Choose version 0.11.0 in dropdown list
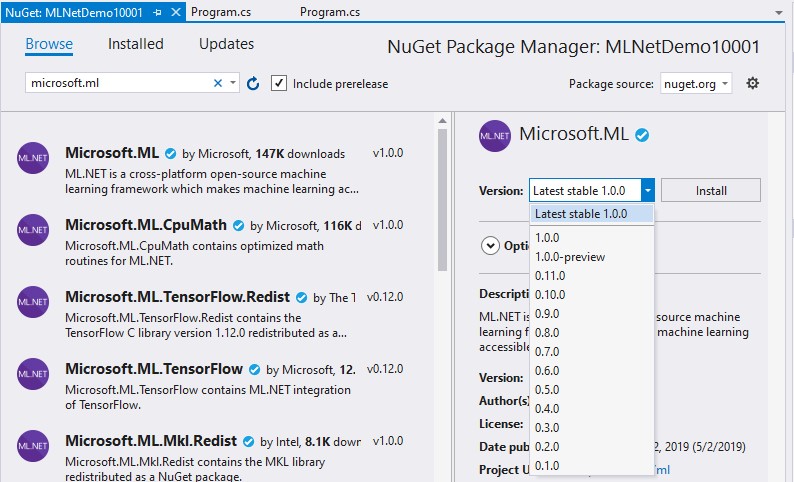The image size is (794, 482). click(550, 276)
